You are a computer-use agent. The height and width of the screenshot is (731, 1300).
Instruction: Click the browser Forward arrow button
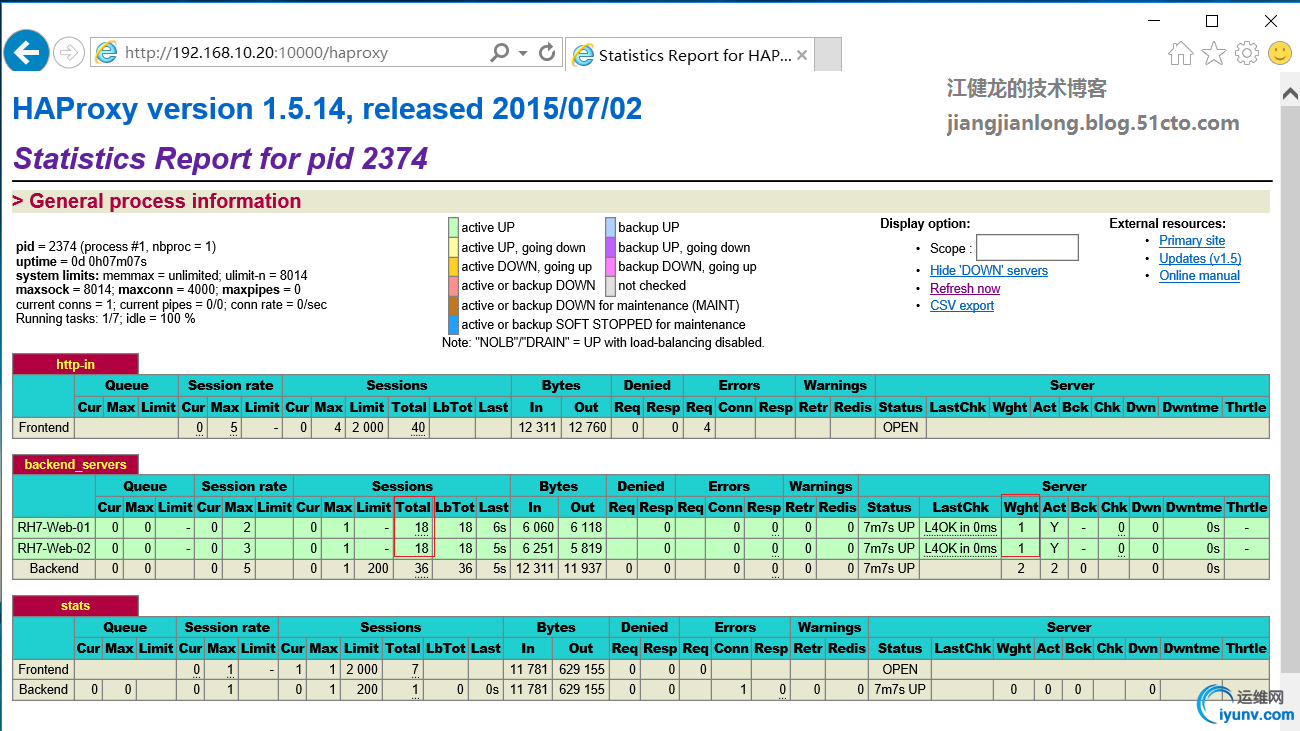coord(68,53)
